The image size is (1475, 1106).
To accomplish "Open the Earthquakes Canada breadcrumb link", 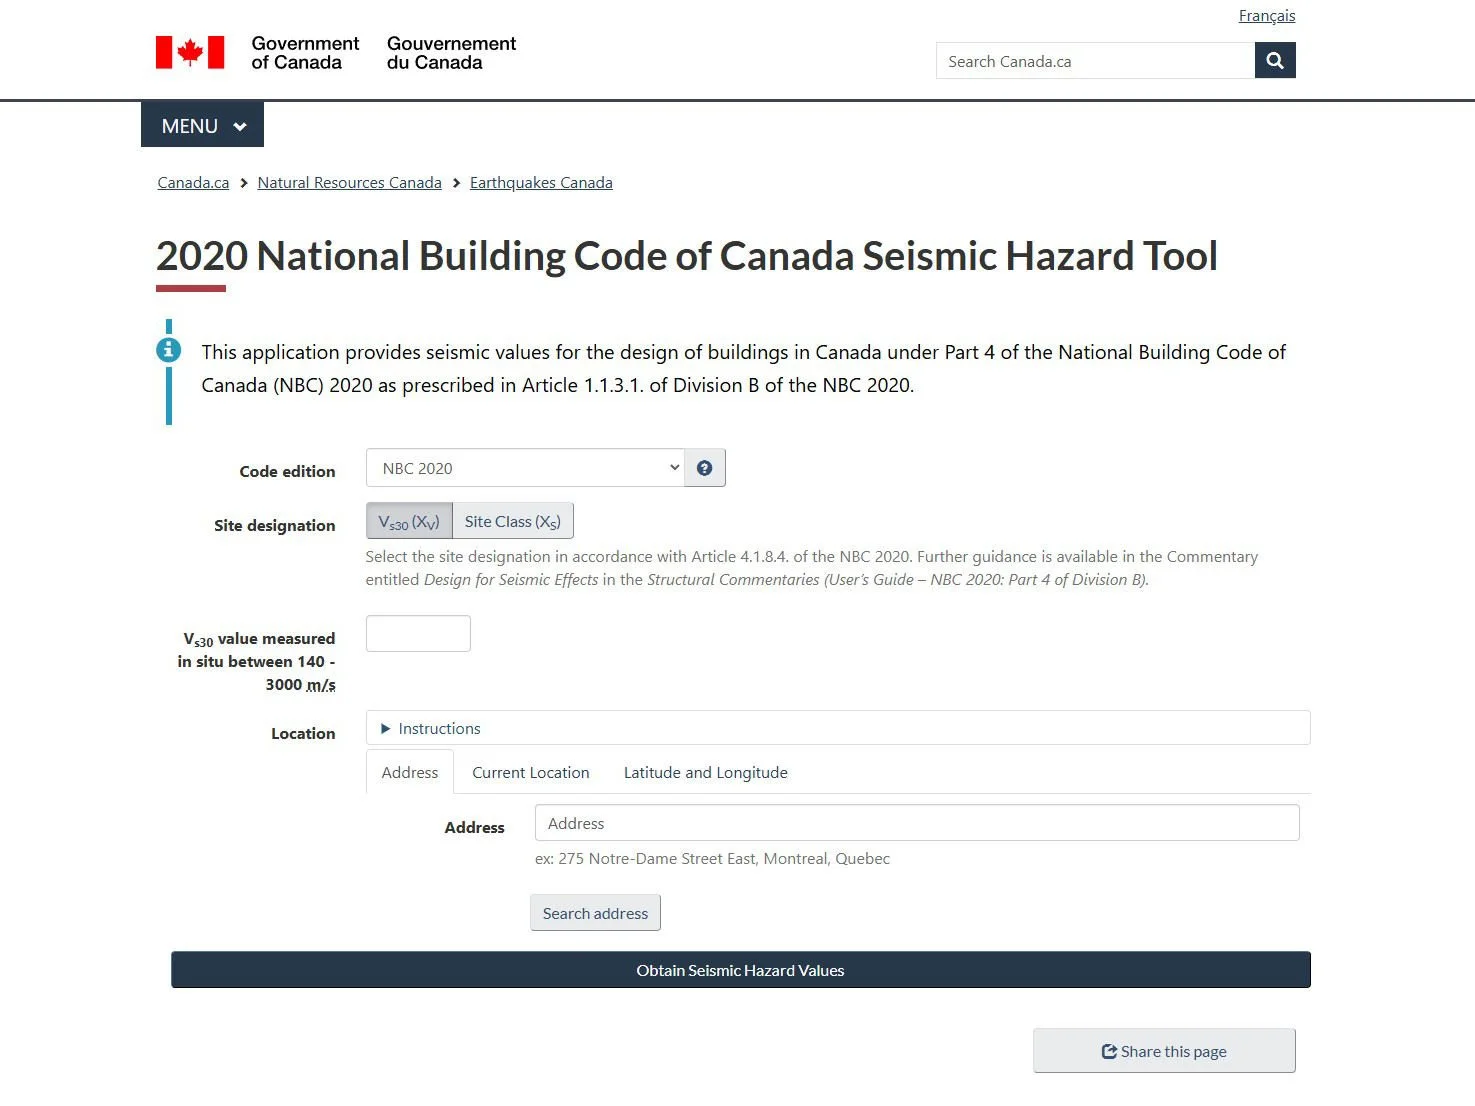I will [x=541, y=182].
